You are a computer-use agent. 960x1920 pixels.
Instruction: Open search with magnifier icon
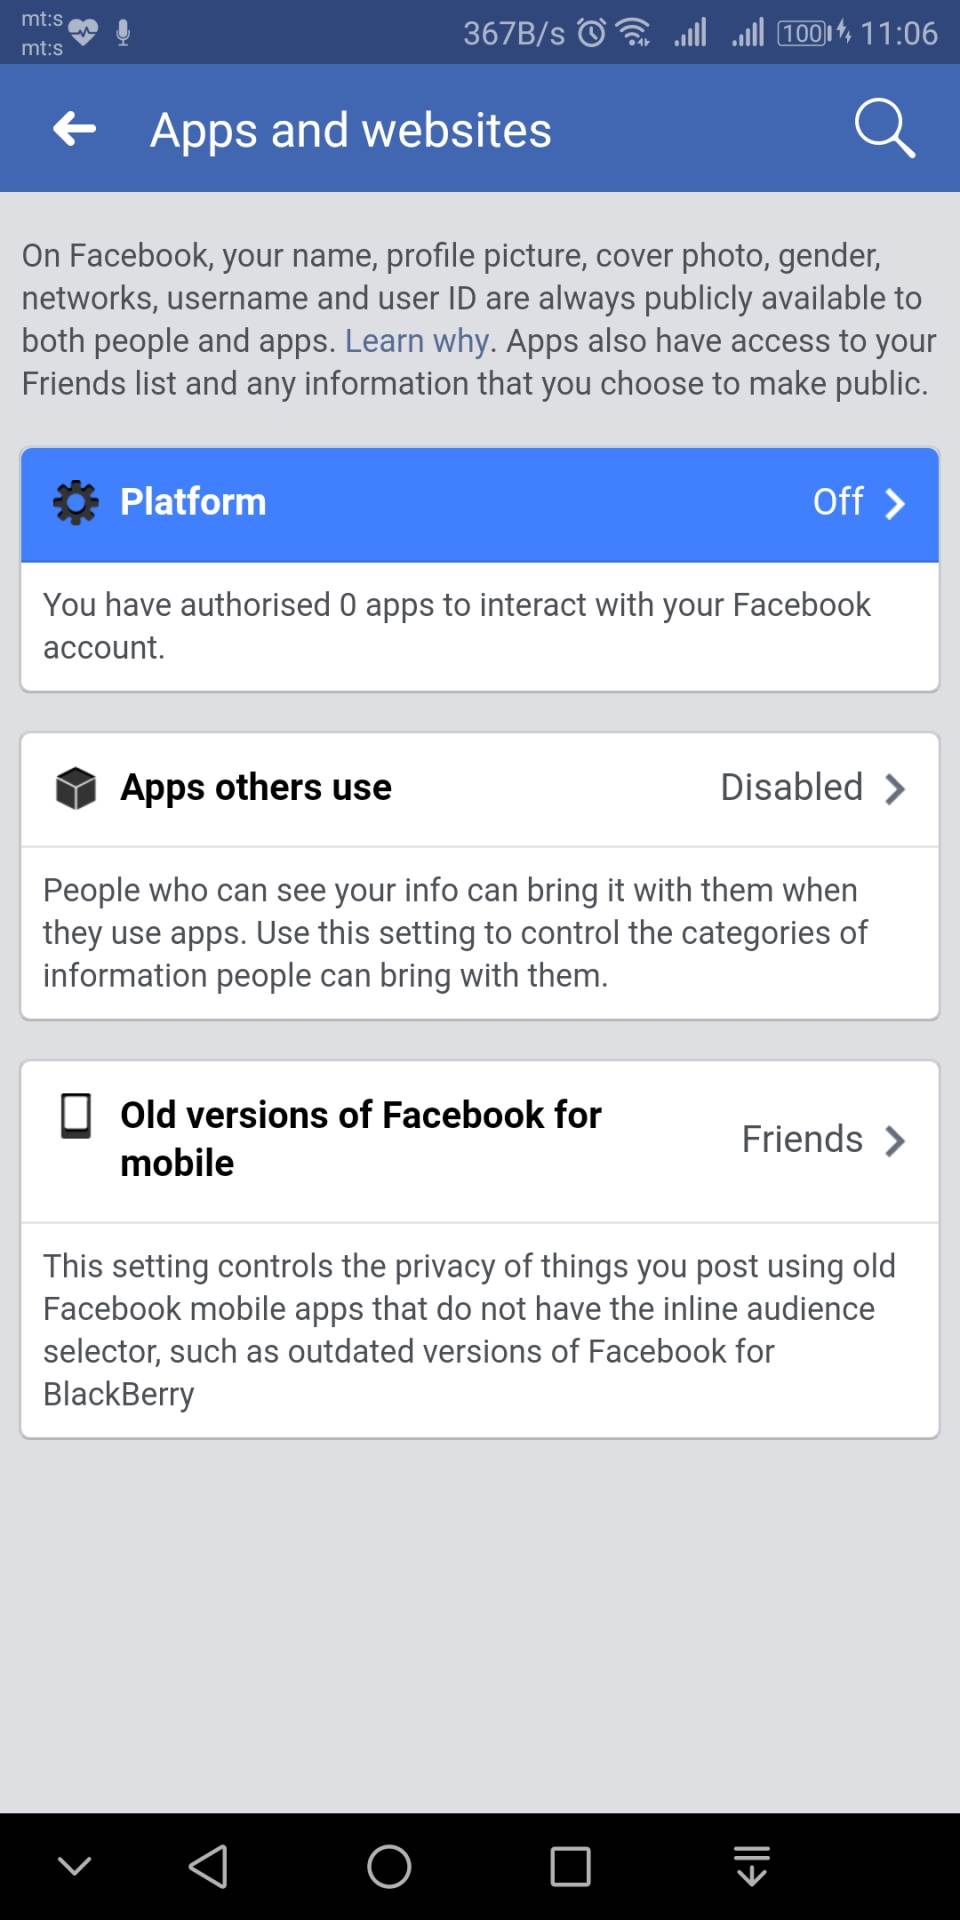(884, 128)
